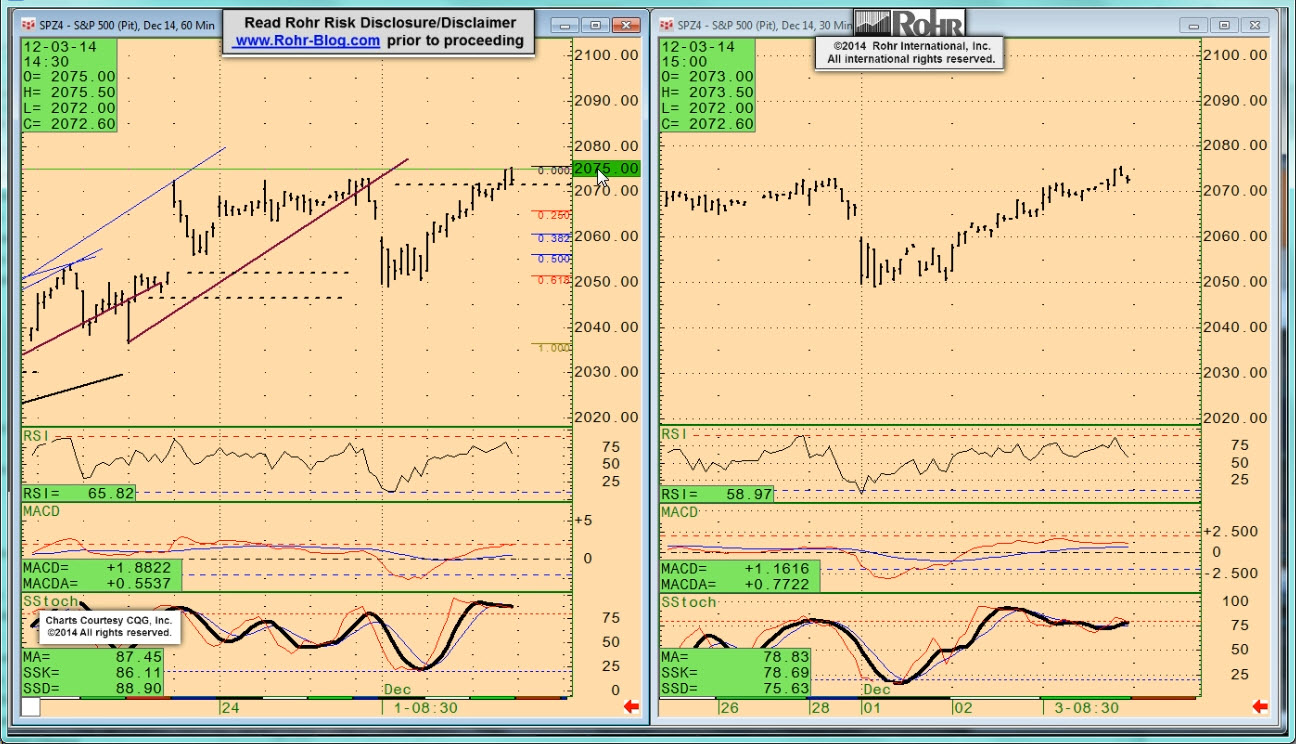Click the red arrow on the 60 Min chart
This screenshot has width=1296, height=744.
631,707
